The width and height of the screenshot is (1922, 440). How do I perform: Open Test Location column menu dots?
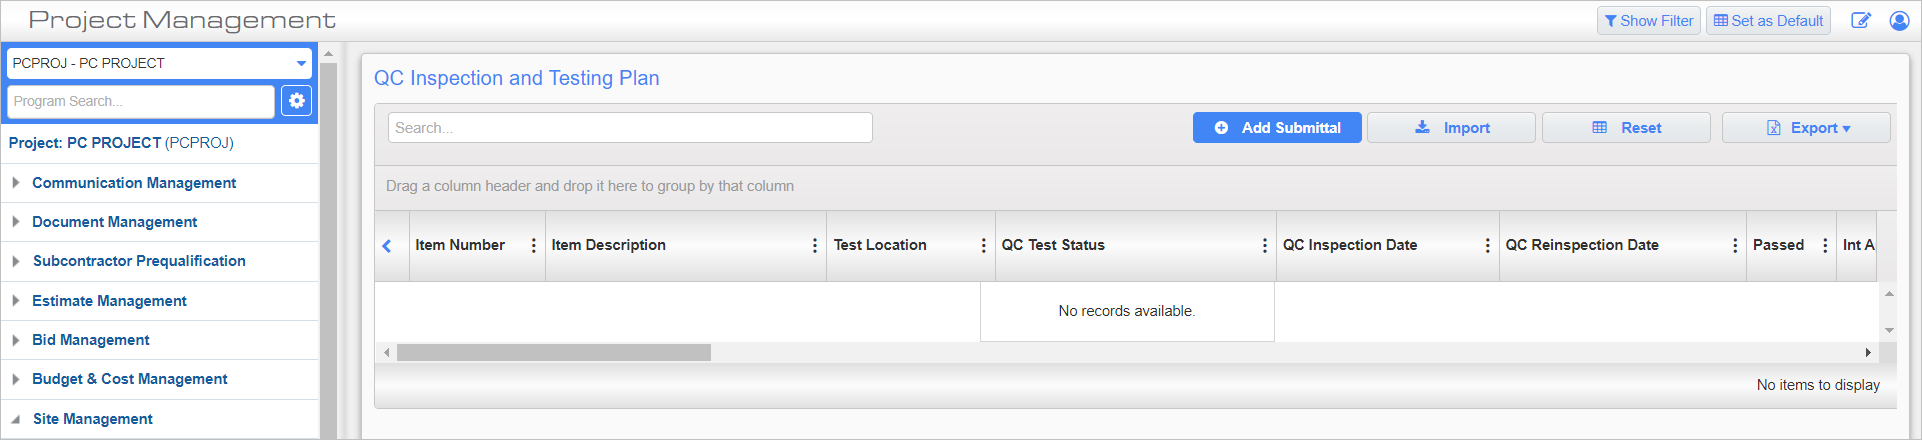983,246
